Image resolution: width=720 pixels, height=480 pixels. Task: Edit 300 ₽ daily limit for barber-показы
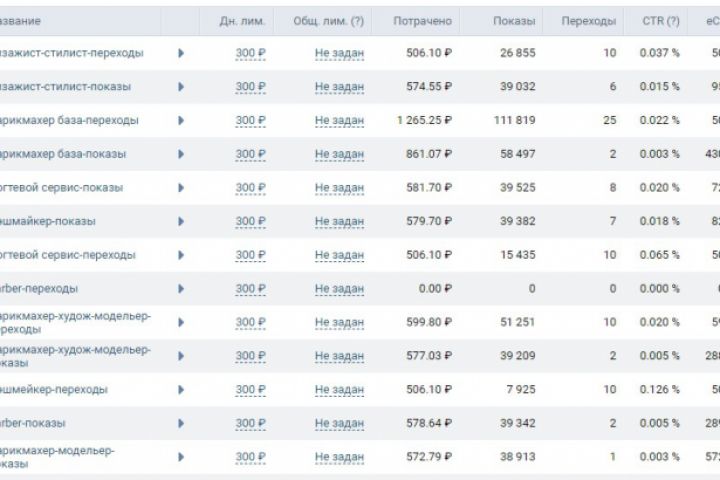pos(251,424)
